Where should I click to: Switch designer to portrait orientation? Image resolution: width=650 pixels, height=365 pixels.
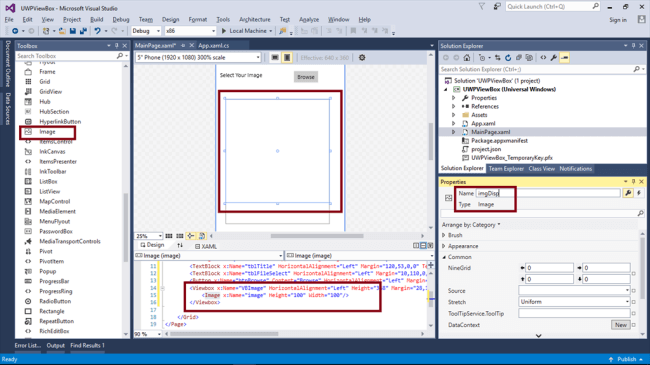[287, 58]
